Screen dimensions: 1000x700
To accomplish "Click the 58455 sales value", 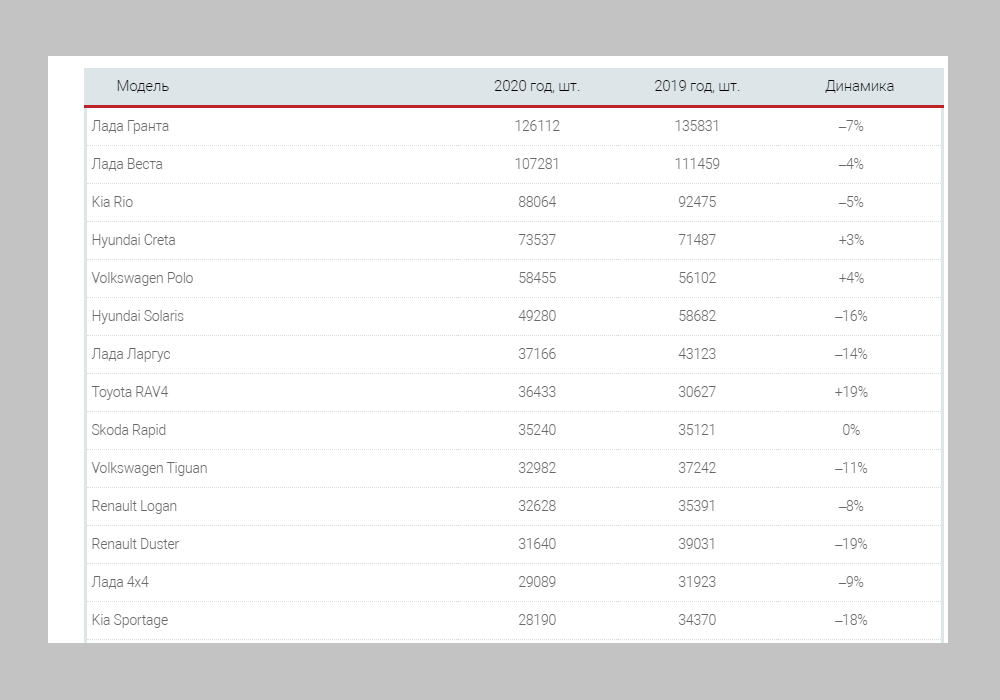I will coord(537,278).
